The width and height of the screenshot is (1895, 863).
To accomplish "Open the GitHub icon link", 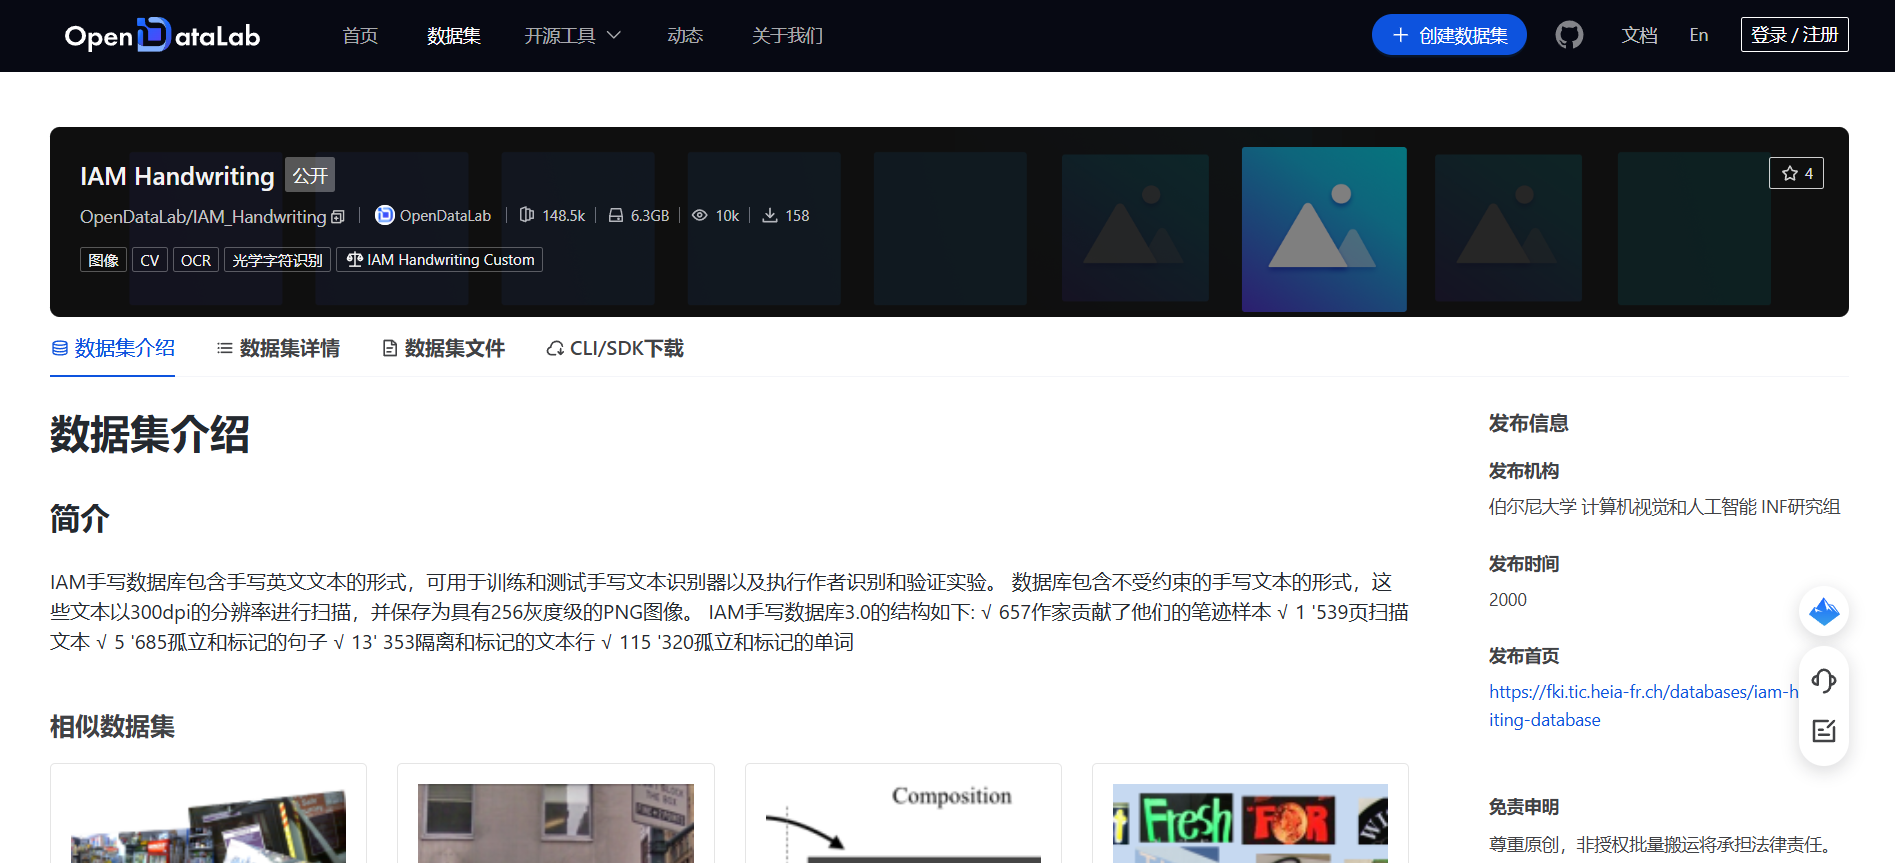I will 1569,35.
